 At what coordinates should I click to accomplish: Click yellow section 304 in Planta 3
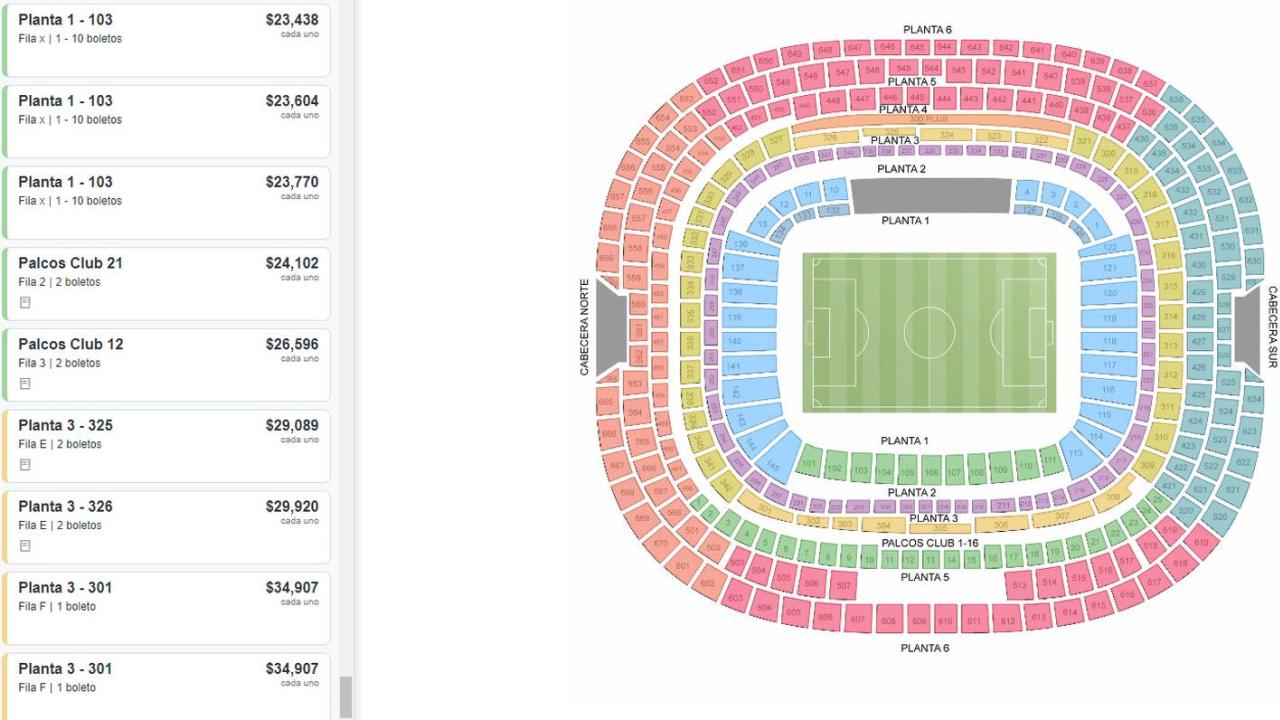point(882,526)
